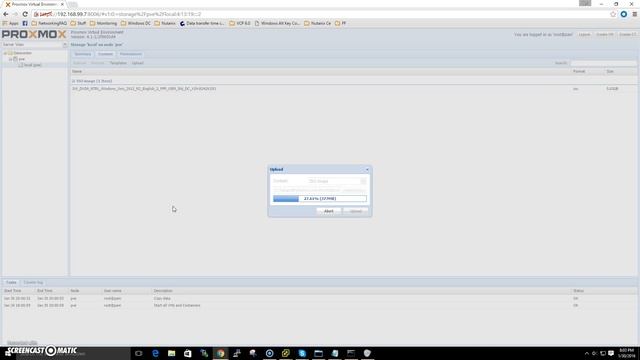Viewport: 640px width, 360px height.
Task: Open the Nutanix Ce bookmark folder
Action: point(318,23)
